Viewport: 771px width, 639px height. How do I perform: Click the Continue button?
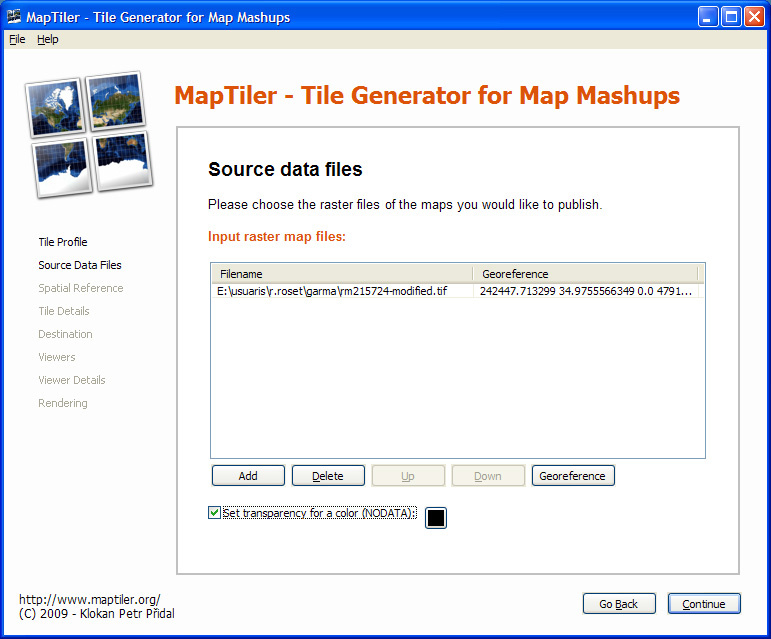click(x=704, y=604)
